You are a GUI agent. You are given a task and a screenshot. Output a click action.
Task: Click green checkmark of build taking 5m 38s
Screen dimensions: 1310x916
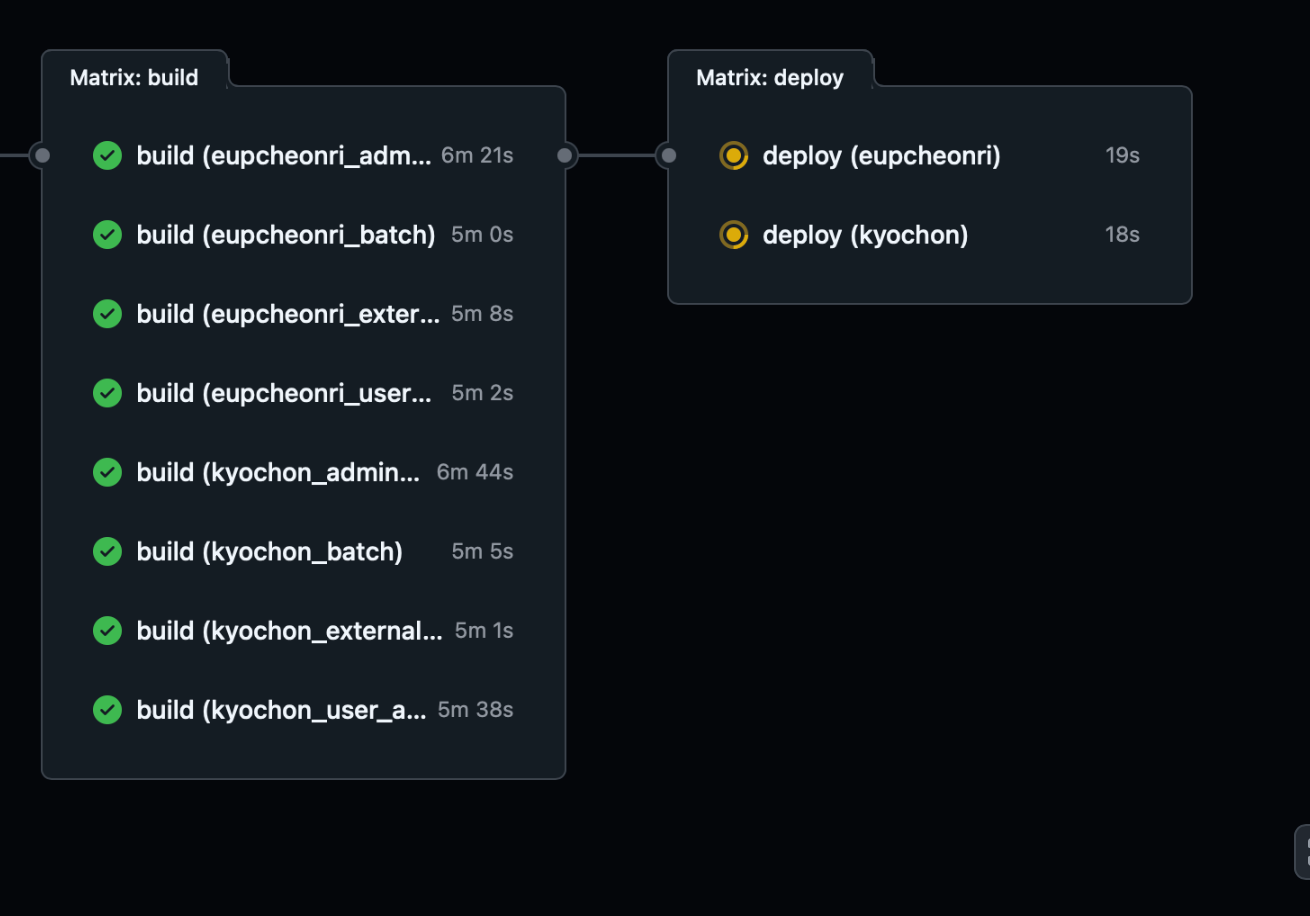[x=107, y=710]
